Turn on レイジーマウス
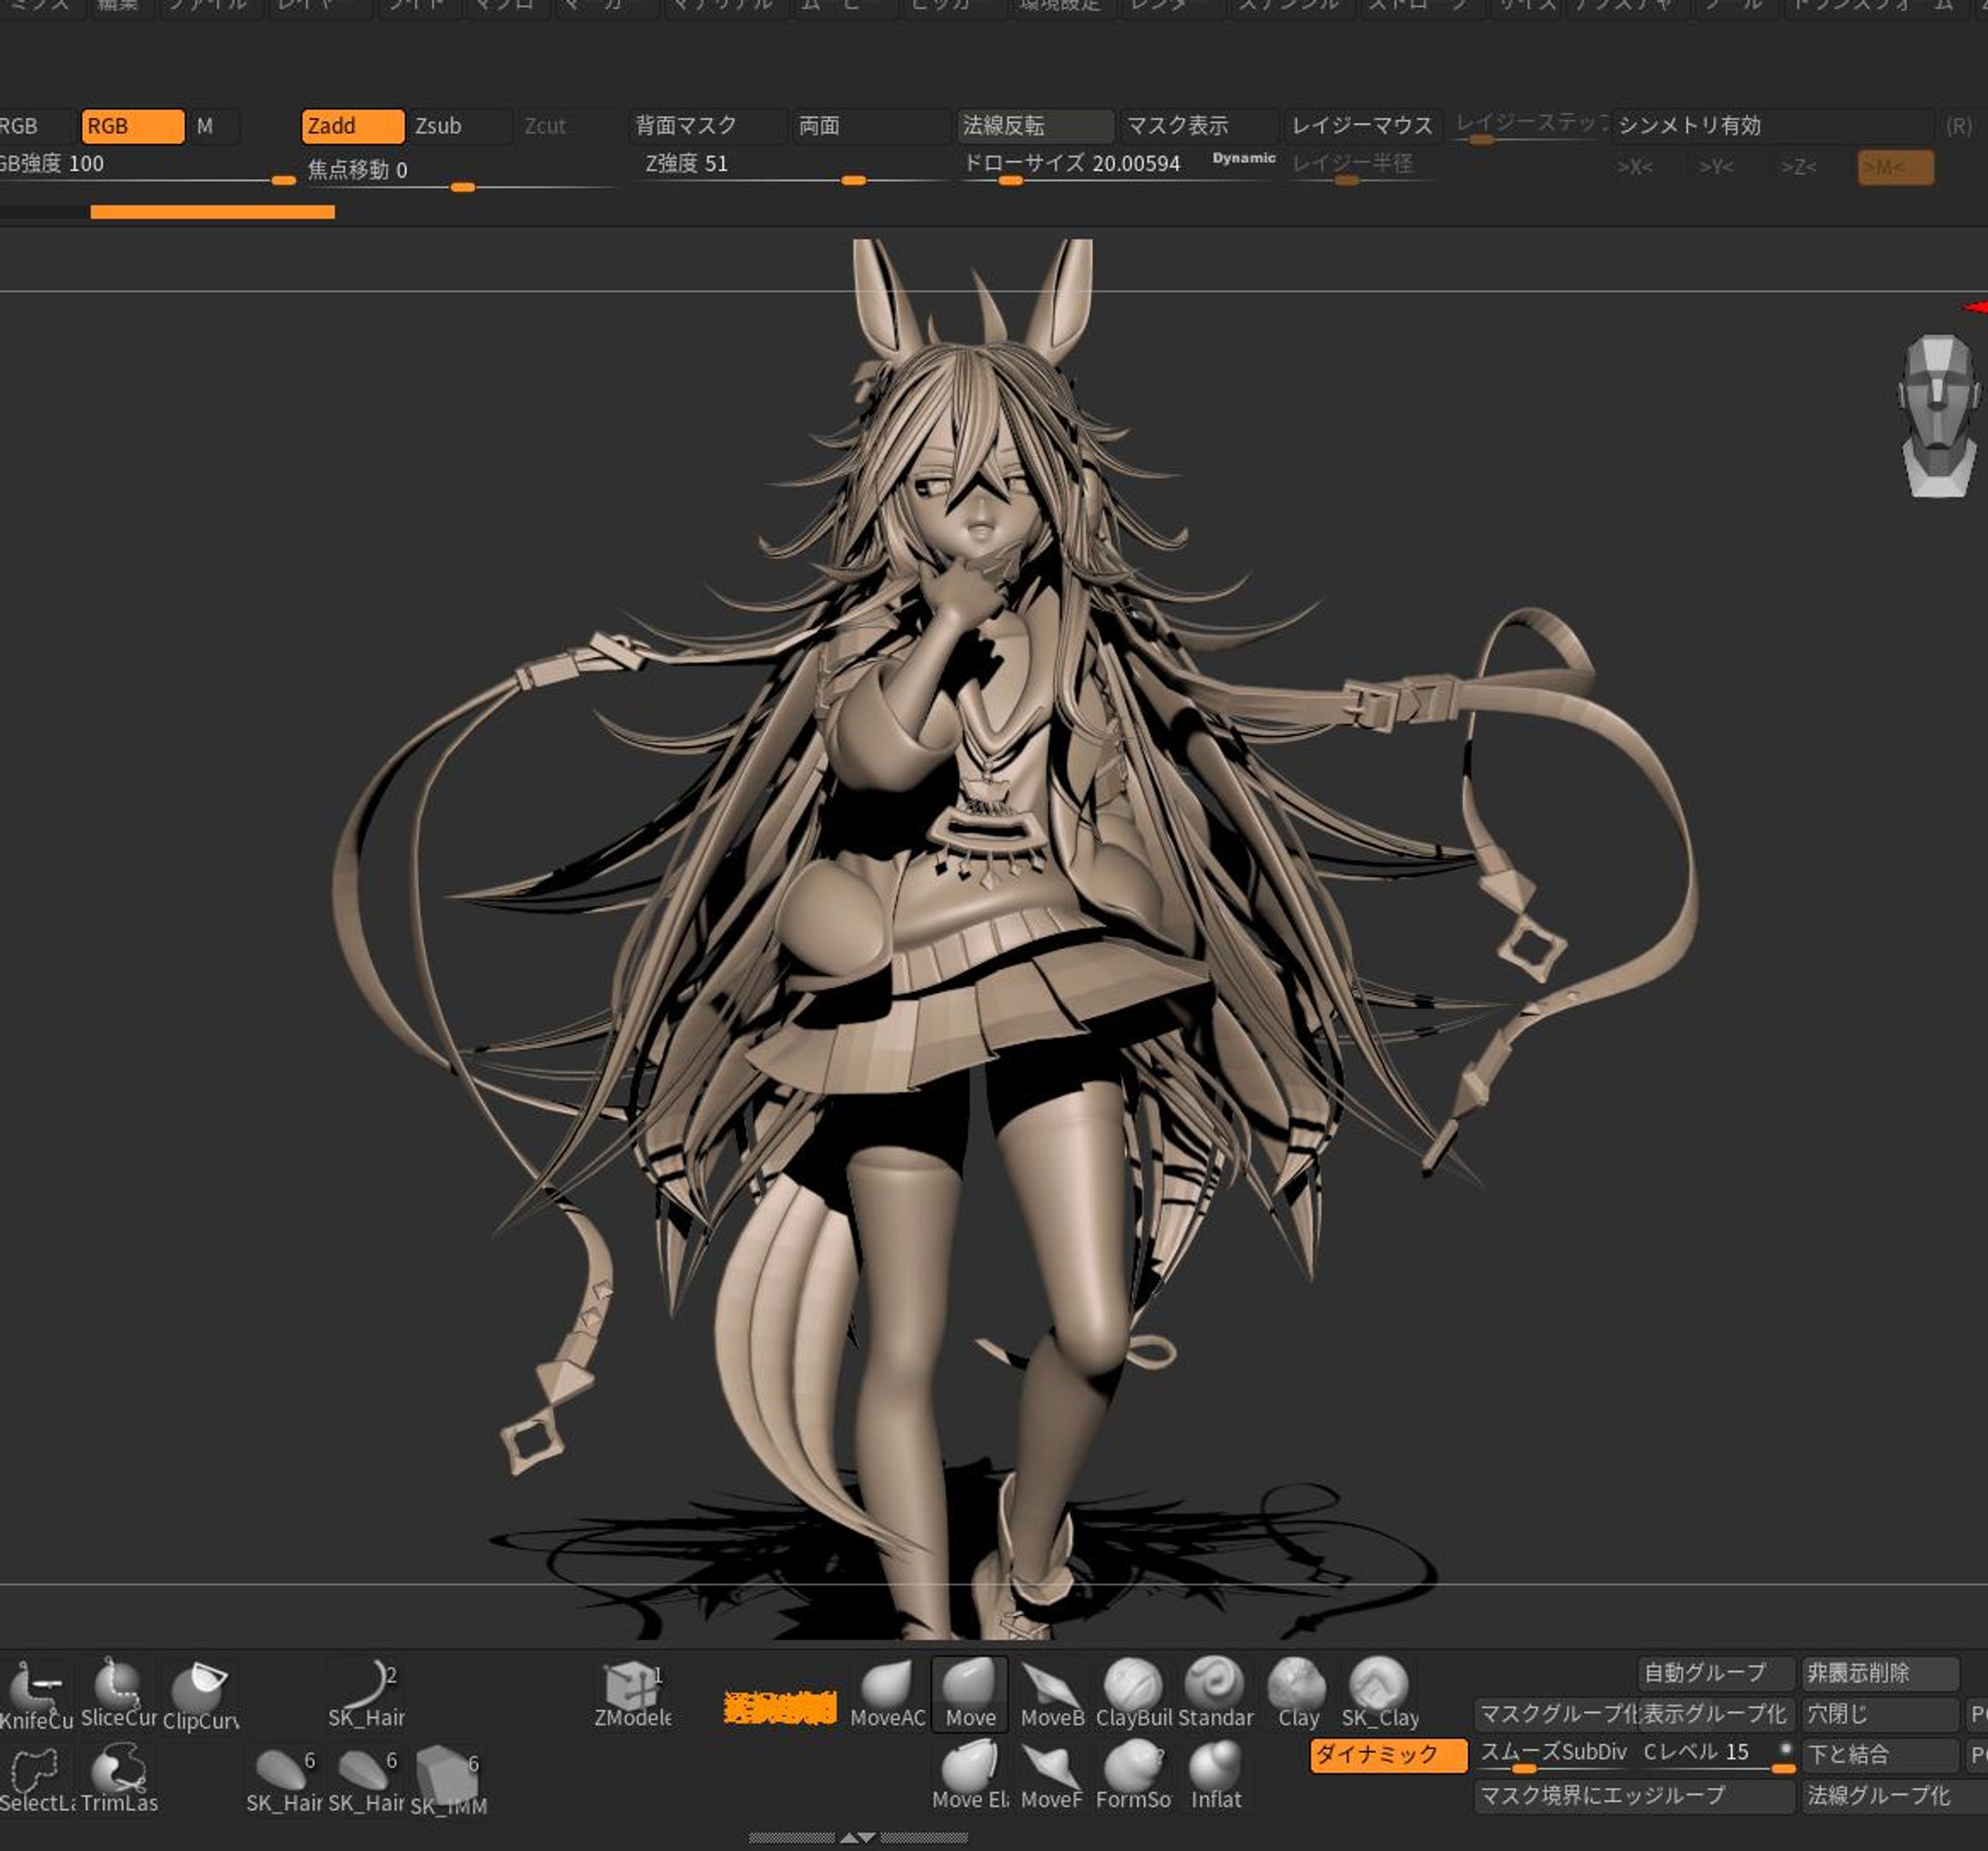Image resolution: width=1988 pixels, height=1851 pixels. [1361, 126]
